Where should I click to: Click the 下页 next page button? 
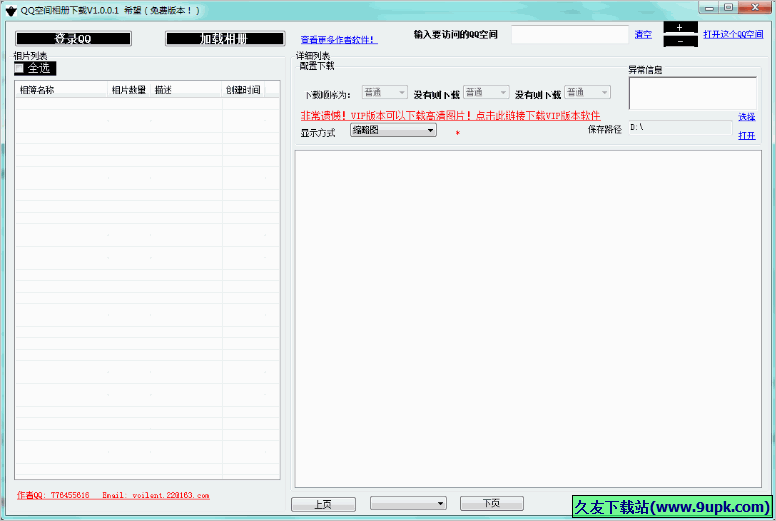click(492, 503)
